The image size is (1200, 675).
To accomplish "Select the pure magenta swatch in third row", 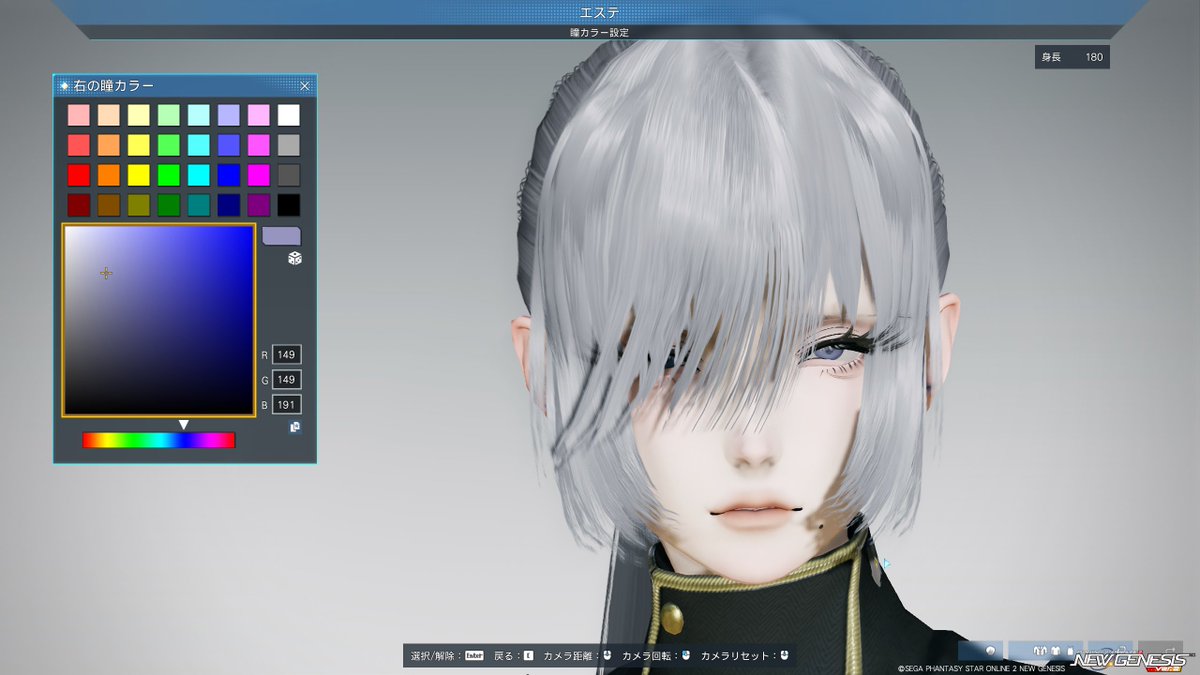I will tap(259, 175).
